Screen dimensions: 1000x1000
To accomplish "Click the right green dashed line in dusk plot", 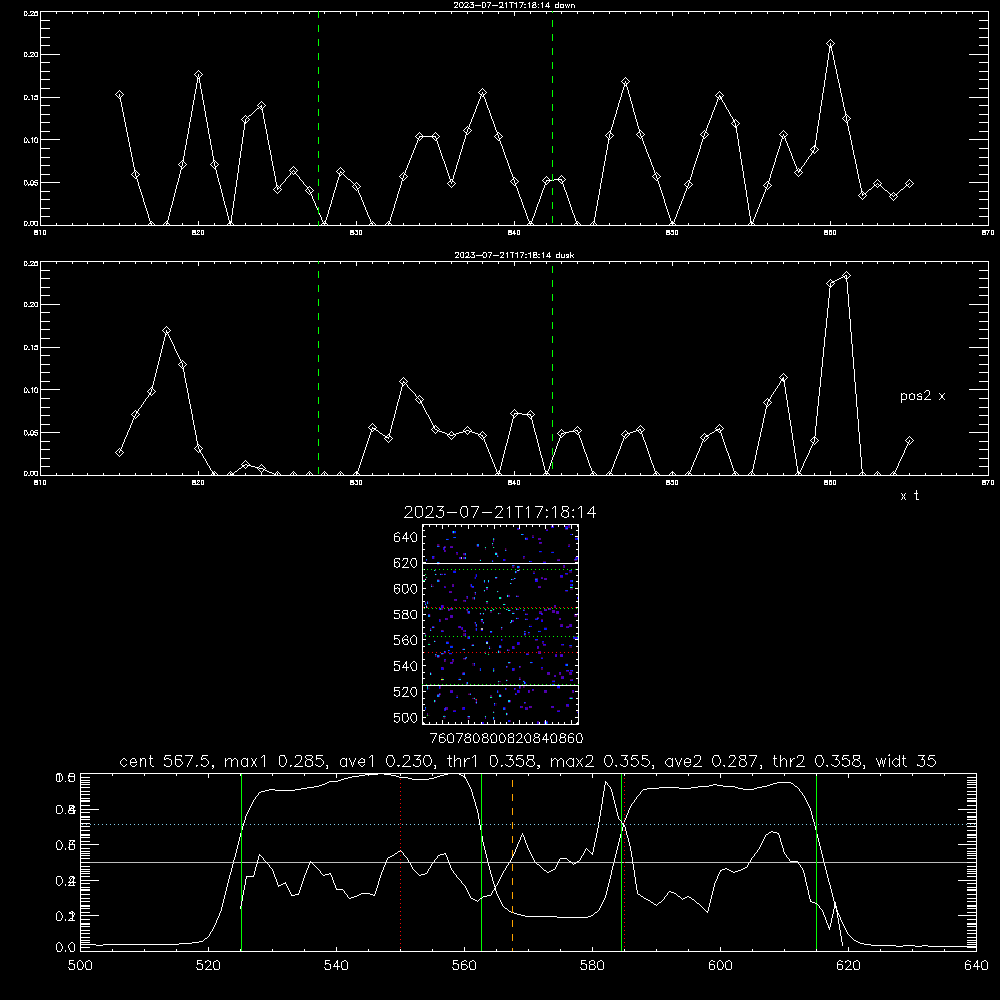I will [552, 368].
